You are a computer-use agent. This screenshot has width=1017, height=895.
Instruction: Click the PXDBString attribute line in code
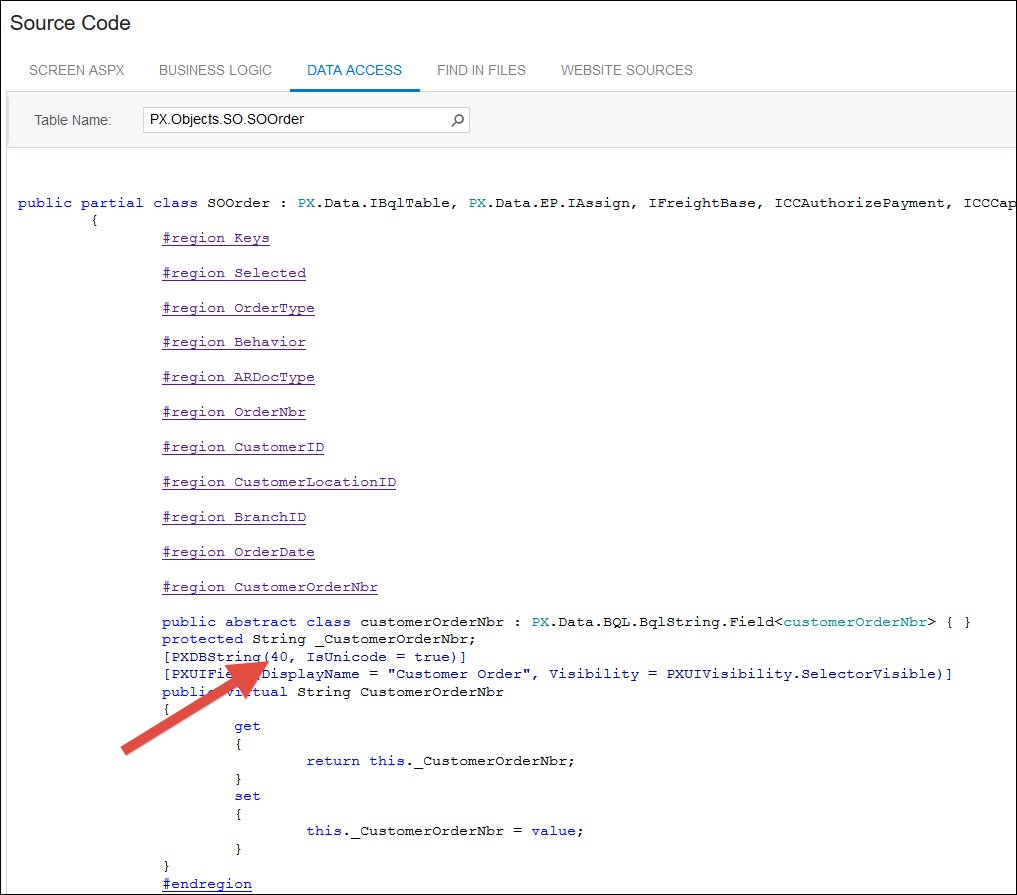pos(314,656)
